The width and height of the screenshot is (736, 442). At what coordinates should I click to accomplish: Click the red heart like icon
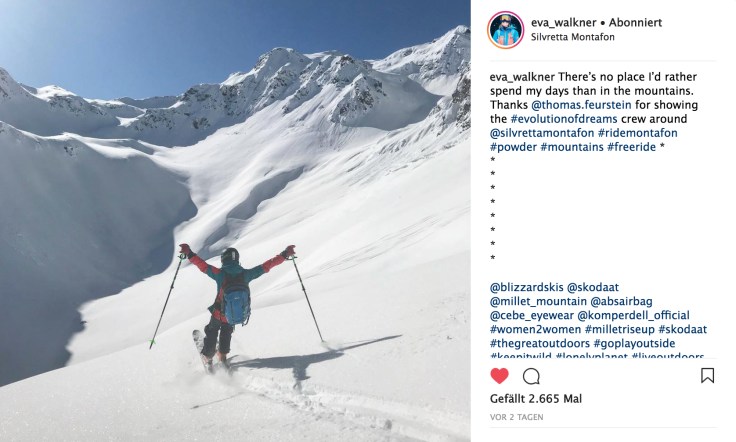[499, 376]
